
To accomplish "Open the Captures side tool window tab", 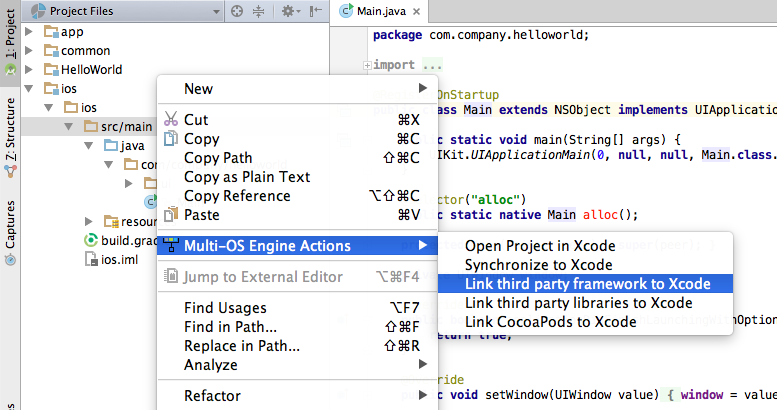I will tap(10, 232).
